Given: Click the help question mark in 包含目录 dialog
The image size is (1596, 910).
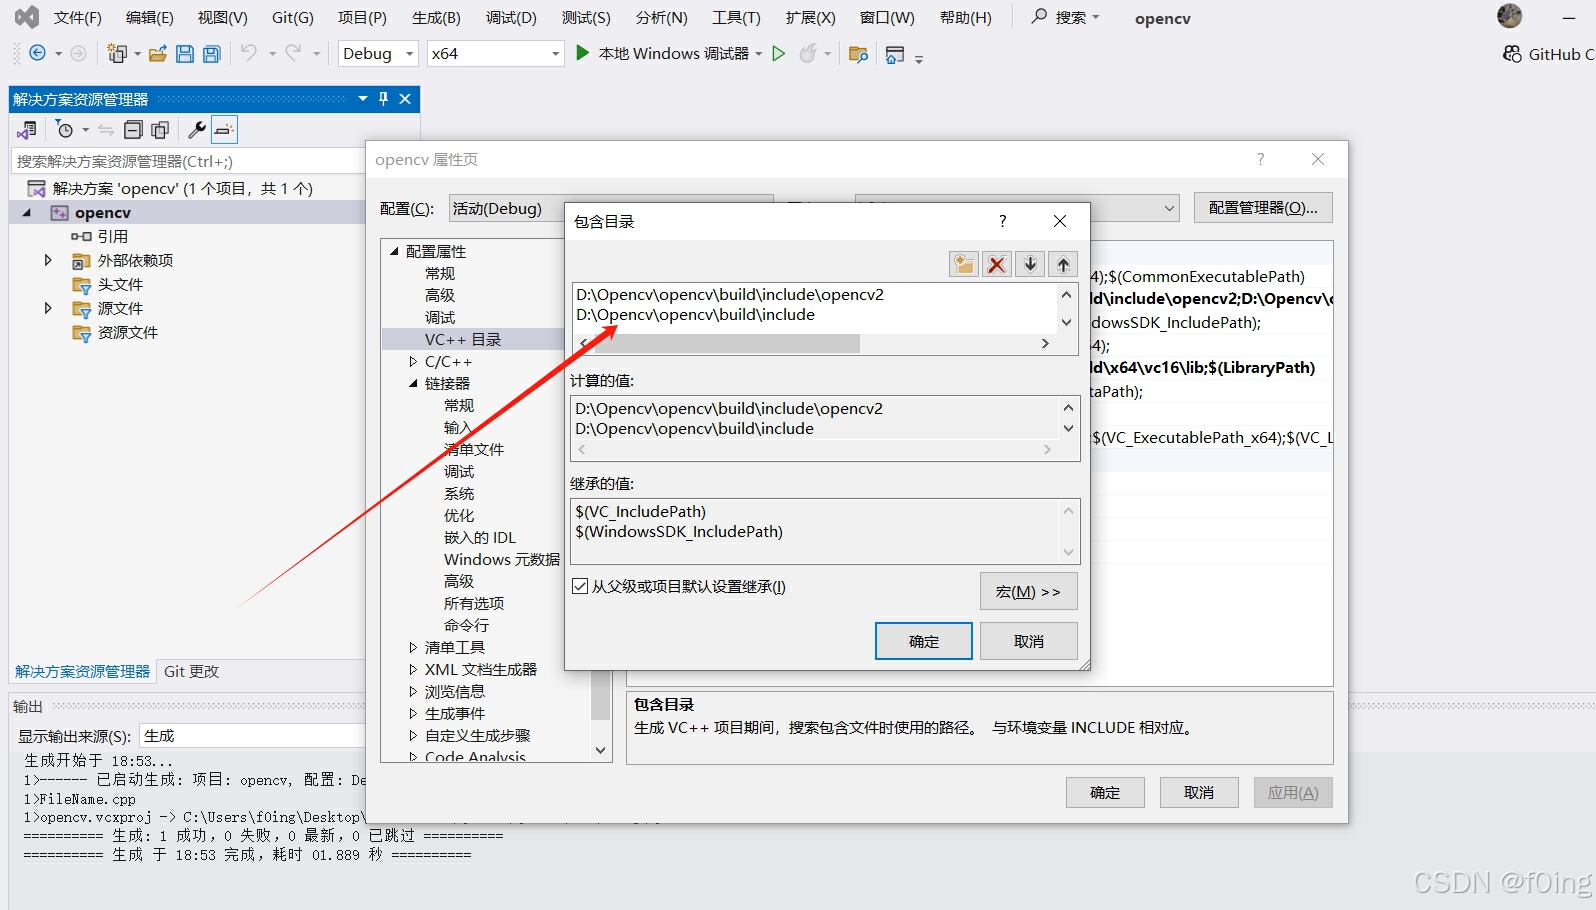Looking at the screenshot, I should 1002,221.
